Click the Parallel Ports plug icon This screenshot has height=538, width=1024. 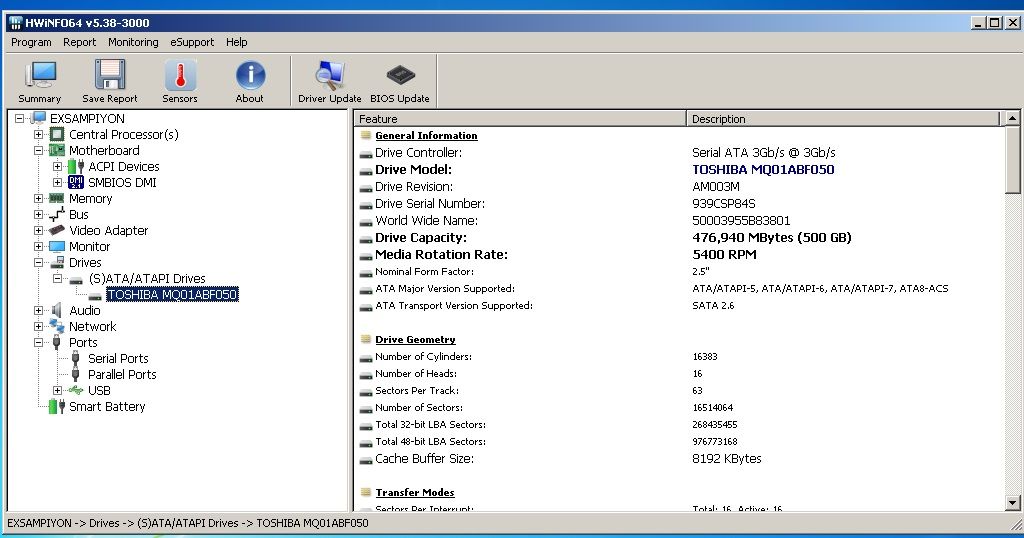pos(76,374)
